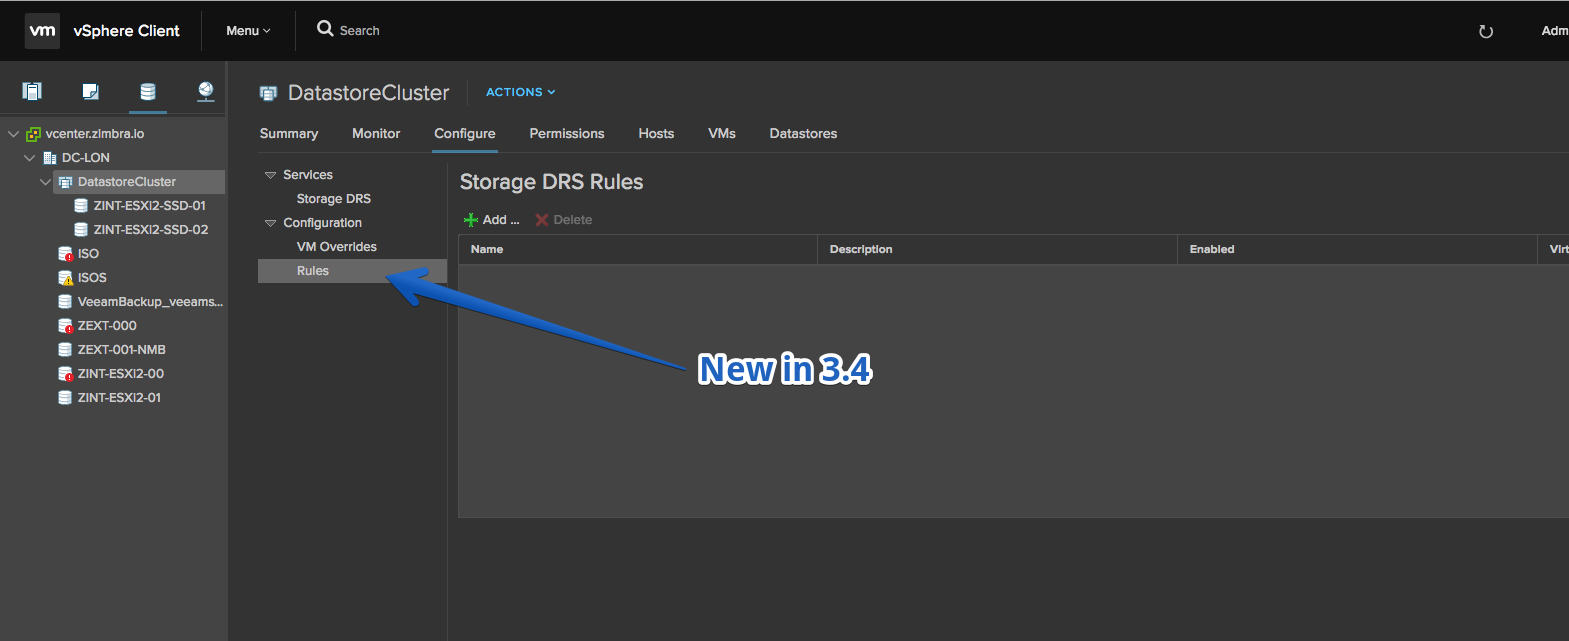This screenshot has width=1569, height=641.
Task: Select DatastoreCluster in the inventory tree
Action: coord(127,182)
